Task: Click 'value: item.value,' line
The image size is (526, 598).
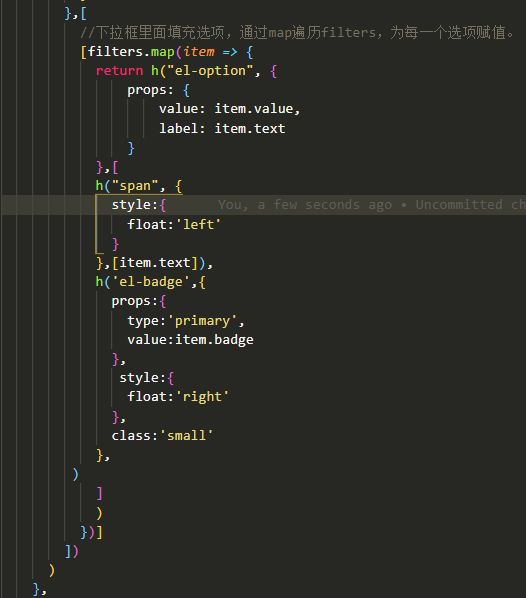Action: 230,109
